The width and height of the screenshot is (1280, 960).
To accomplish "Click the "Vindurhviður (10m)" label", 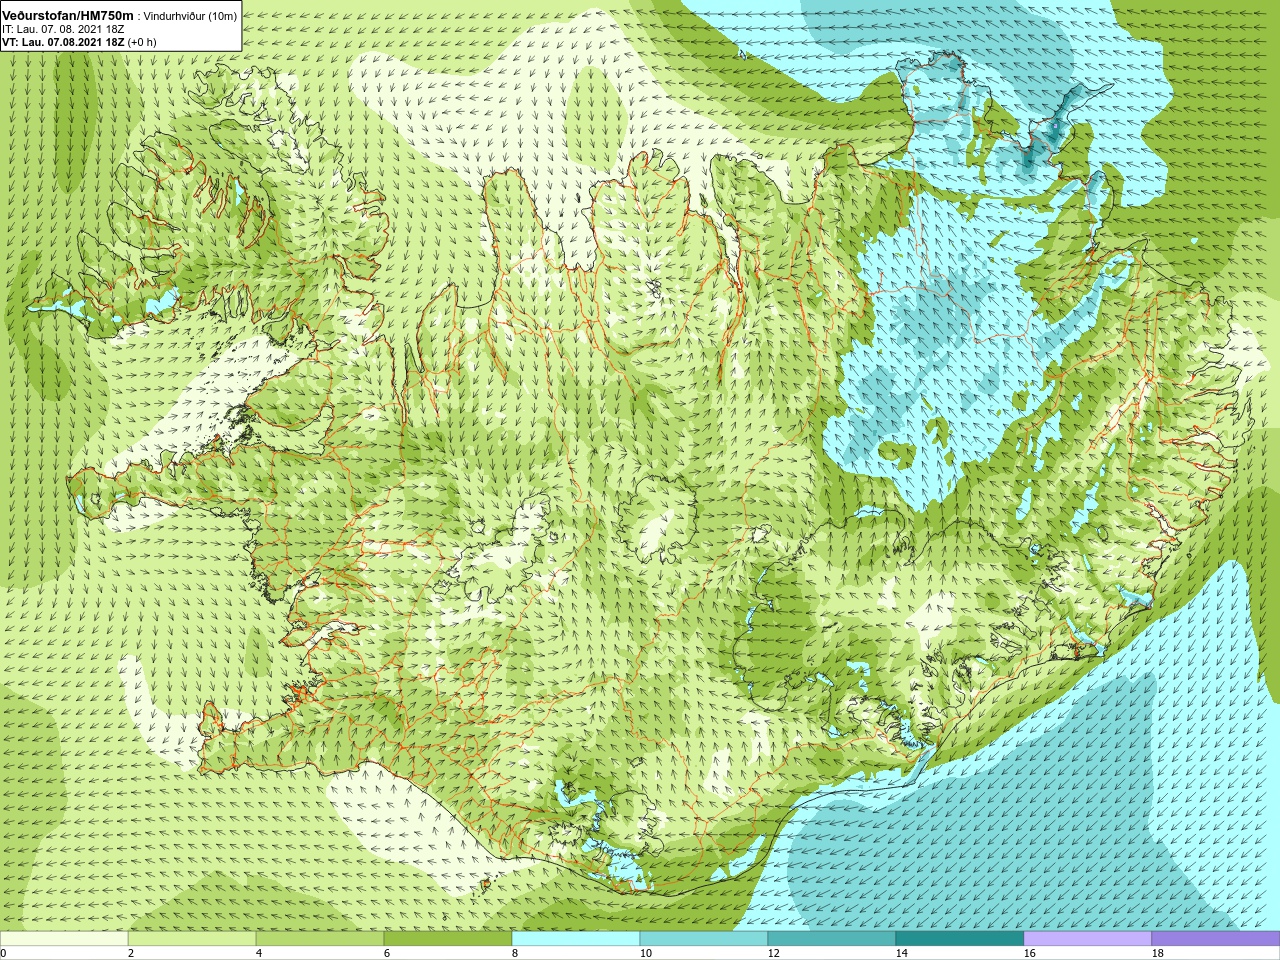I will pyautogui.click(x=190, y=16).
